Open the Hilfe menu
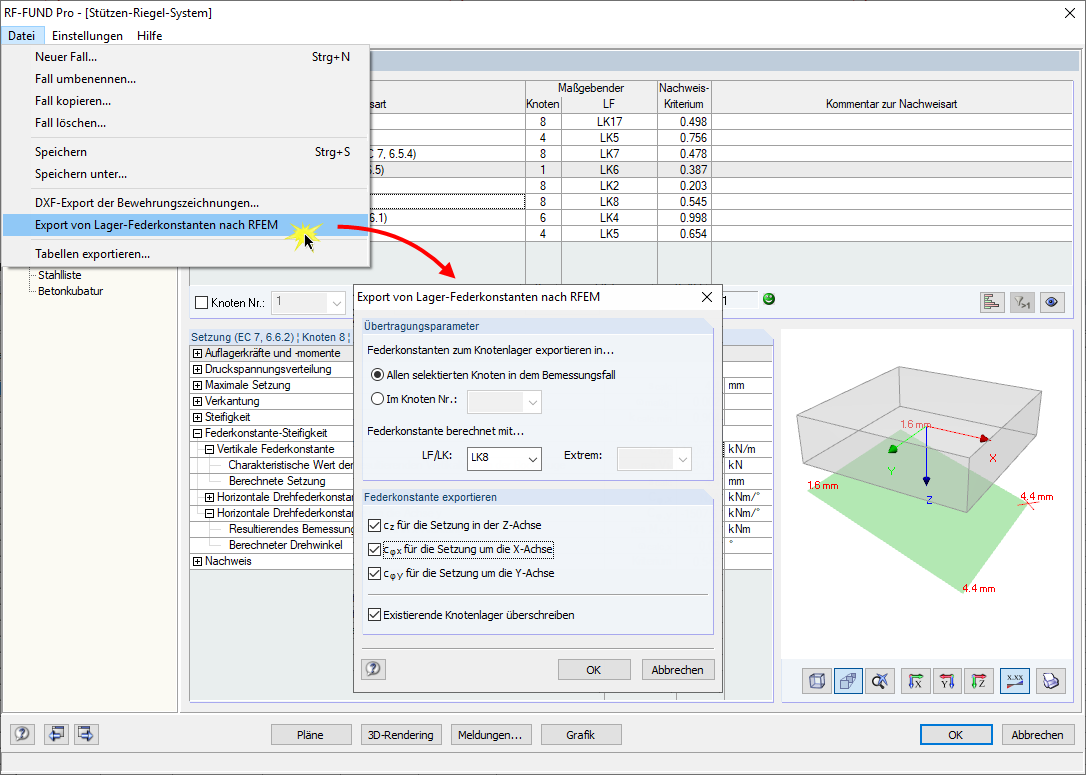 pos(150,35)
